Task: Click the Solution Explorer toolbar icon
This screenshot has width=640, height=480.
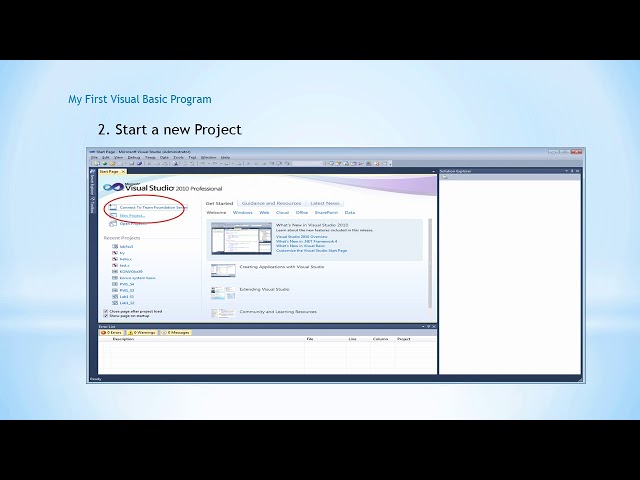Action: [445, 177]
